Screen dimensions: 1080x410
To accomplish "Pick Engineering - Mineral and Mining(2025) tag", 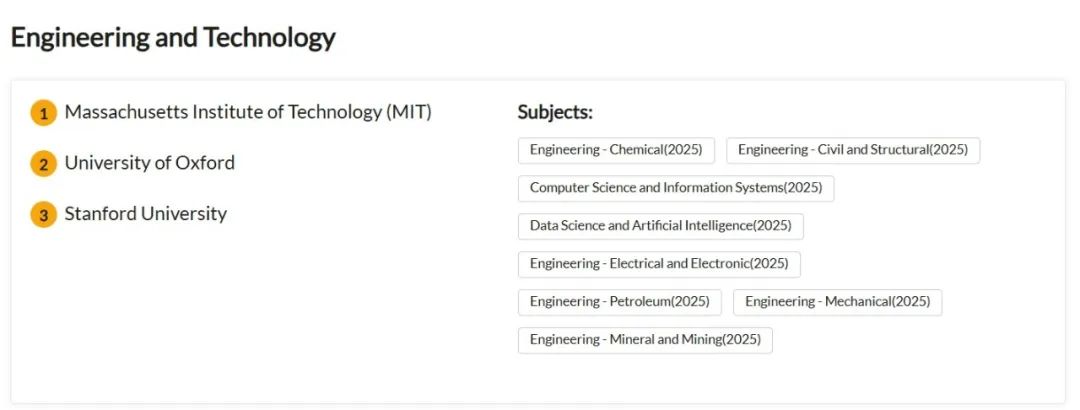I will 645,339.
